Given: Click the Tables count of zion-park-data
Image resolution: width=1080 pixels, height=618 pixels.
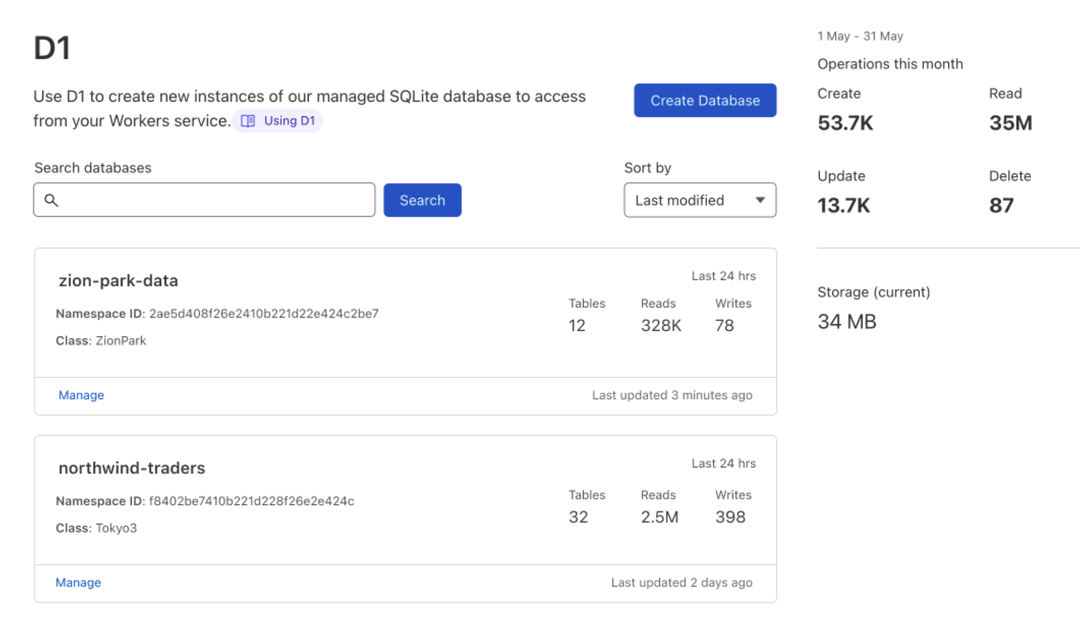Looking at the screenshot, I should click(577, 325).
